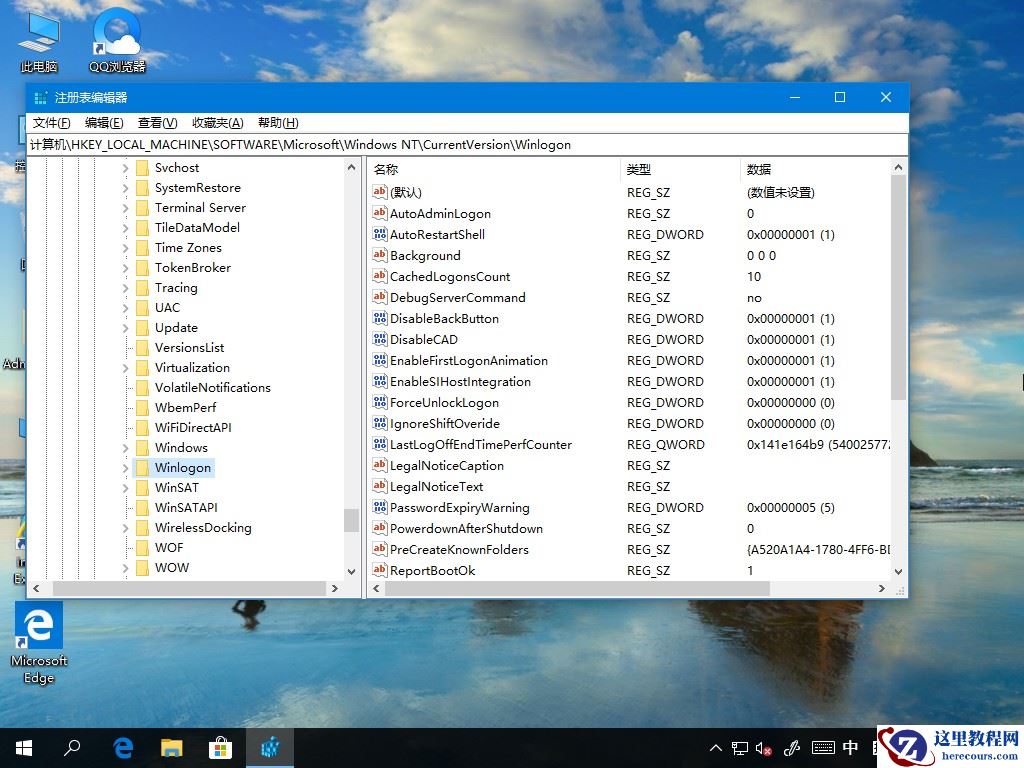Open File Explorer from the taskbar
1024x768 pixels.
click(171, 747)
